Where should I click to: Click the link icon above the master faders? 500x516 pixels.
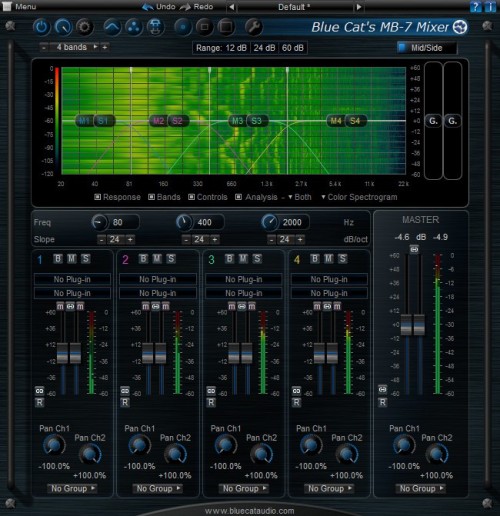click(414, 249)
